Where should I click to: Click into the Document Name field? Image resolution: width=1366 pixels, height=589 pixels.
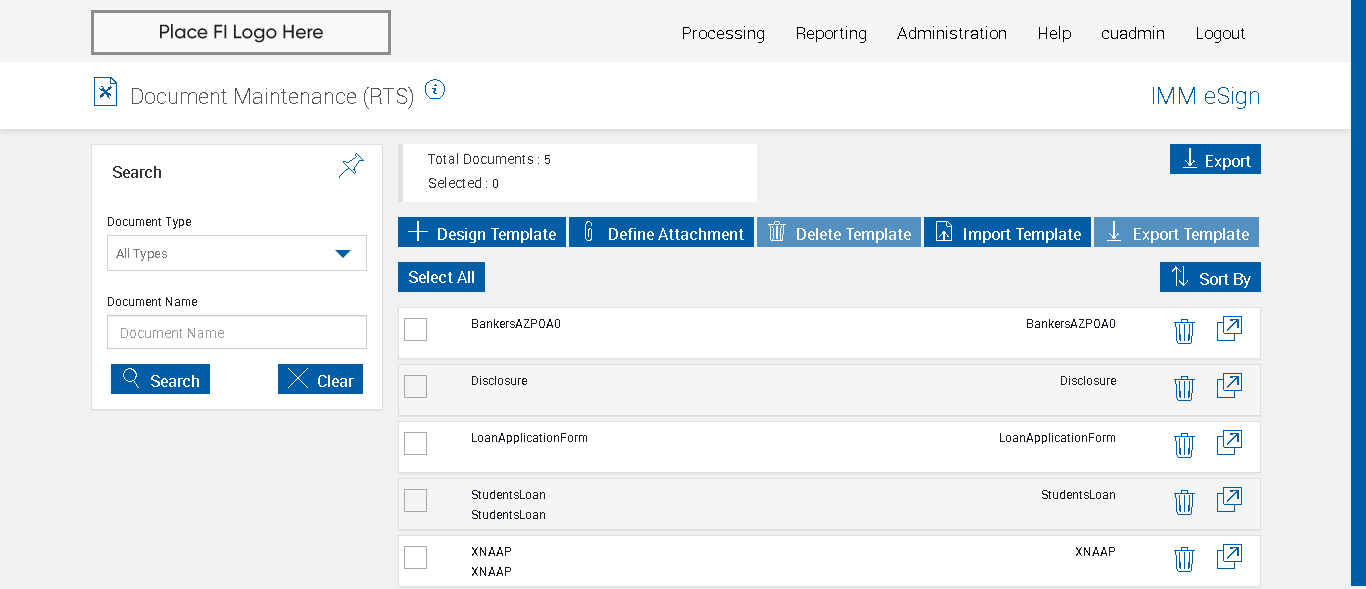(x=237, y=333)
